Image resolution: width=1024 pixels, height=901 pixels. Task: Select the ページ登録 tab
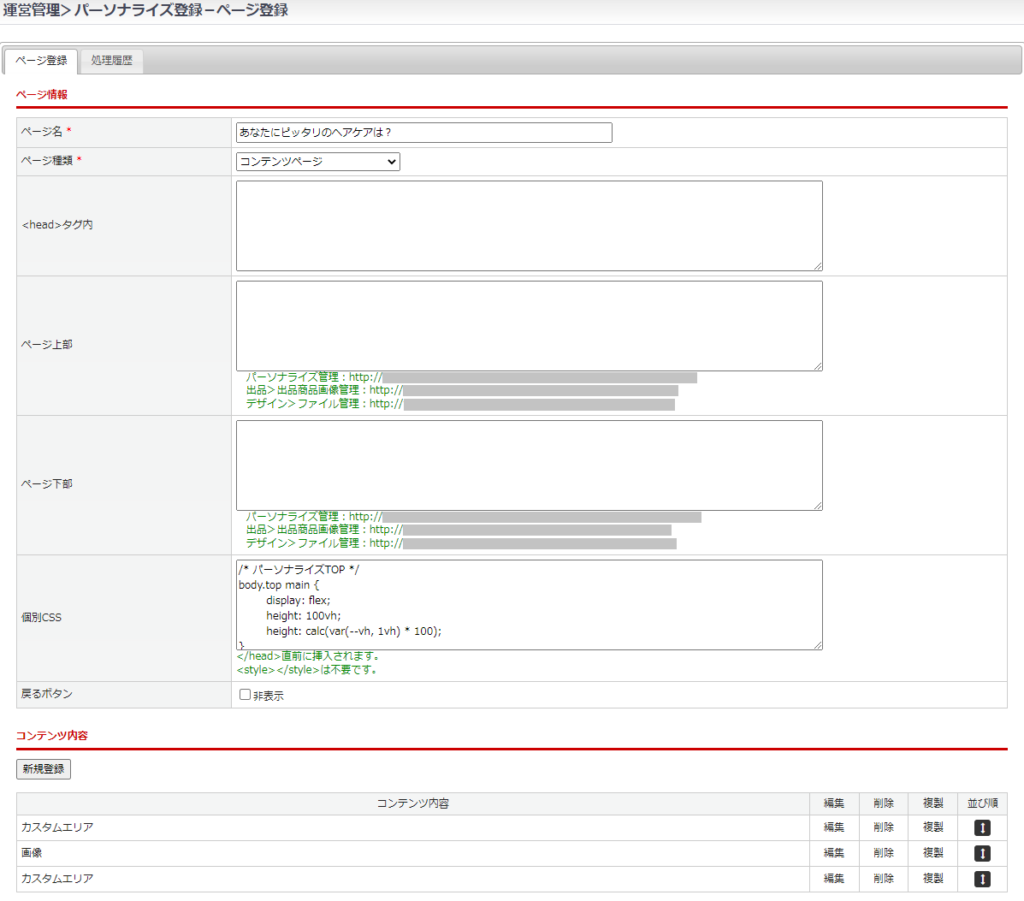coord(41,61)
